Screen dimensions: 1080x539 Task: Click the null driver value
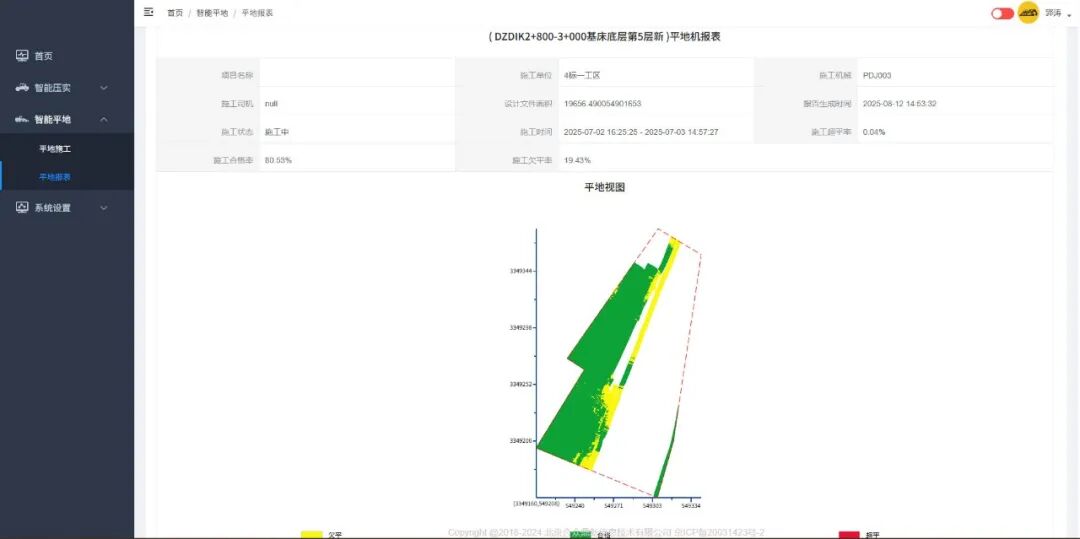pyautogui.click(x=271, y=103)
